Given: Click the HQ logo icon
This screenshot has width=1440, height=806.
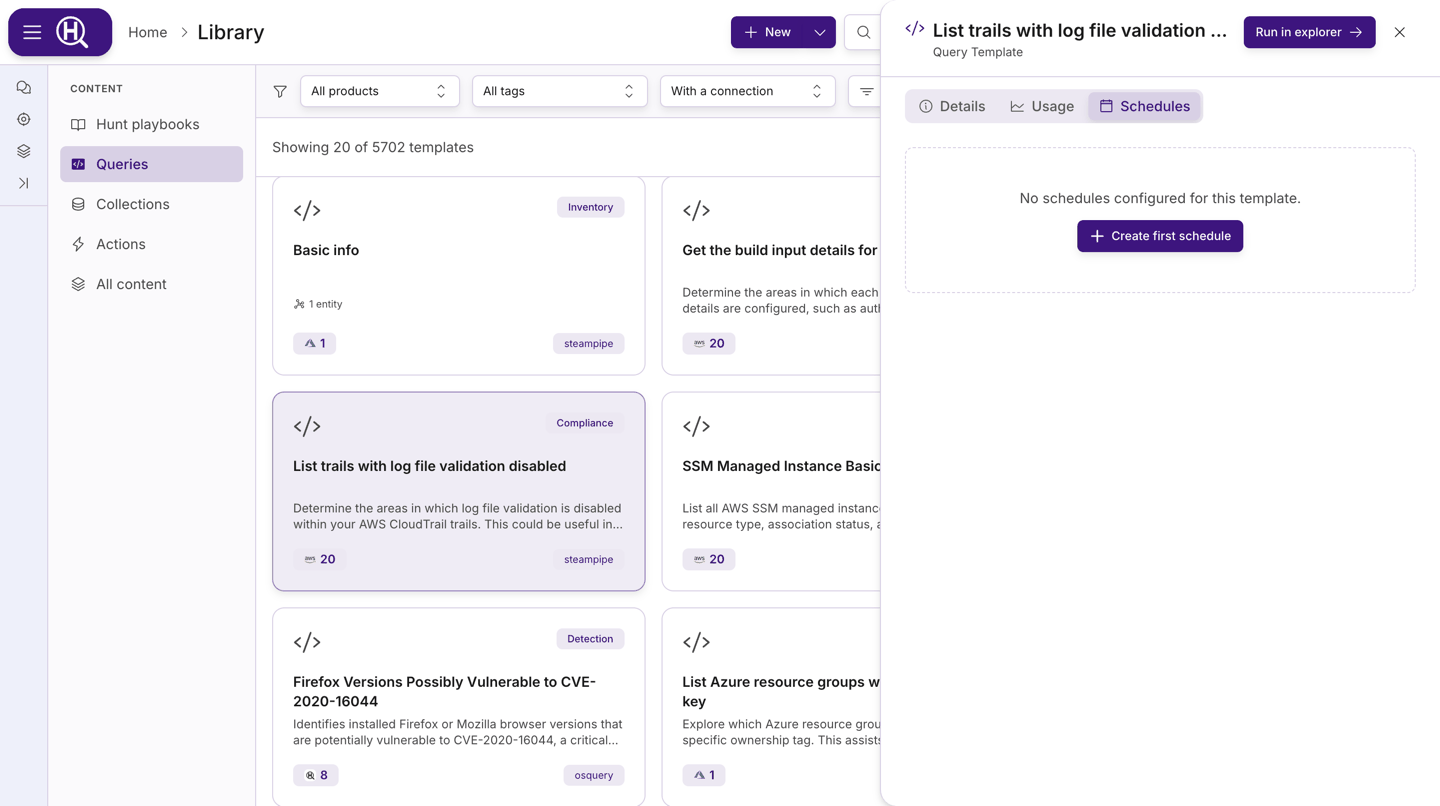Looking at the screenshot, I should (x=73, y=32).
